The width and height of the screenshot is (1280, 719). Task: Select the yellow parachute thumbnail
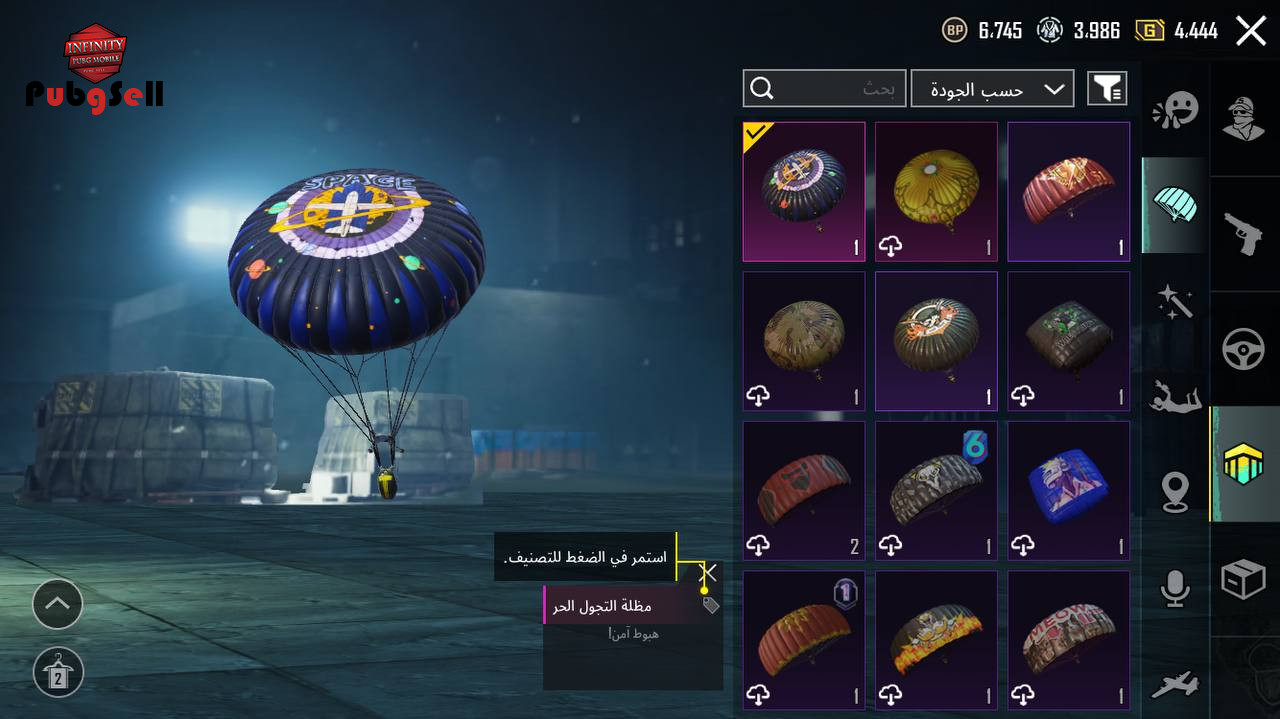(936, 192)
